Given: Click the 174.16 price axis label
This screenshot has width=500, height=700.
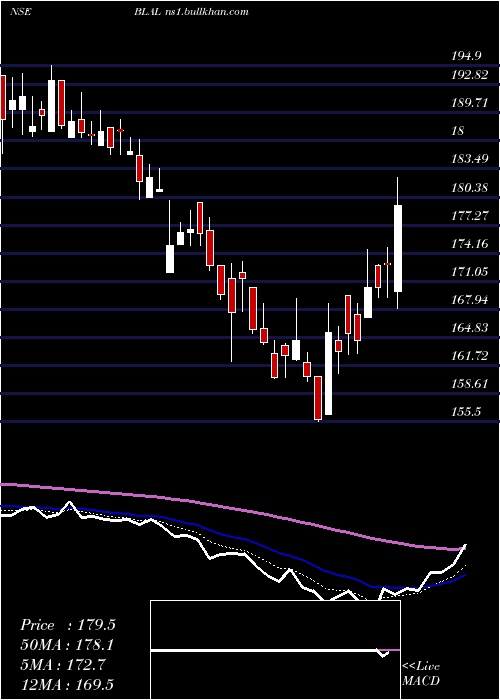Looking at the screenshot, I should (x=470, y=244).
